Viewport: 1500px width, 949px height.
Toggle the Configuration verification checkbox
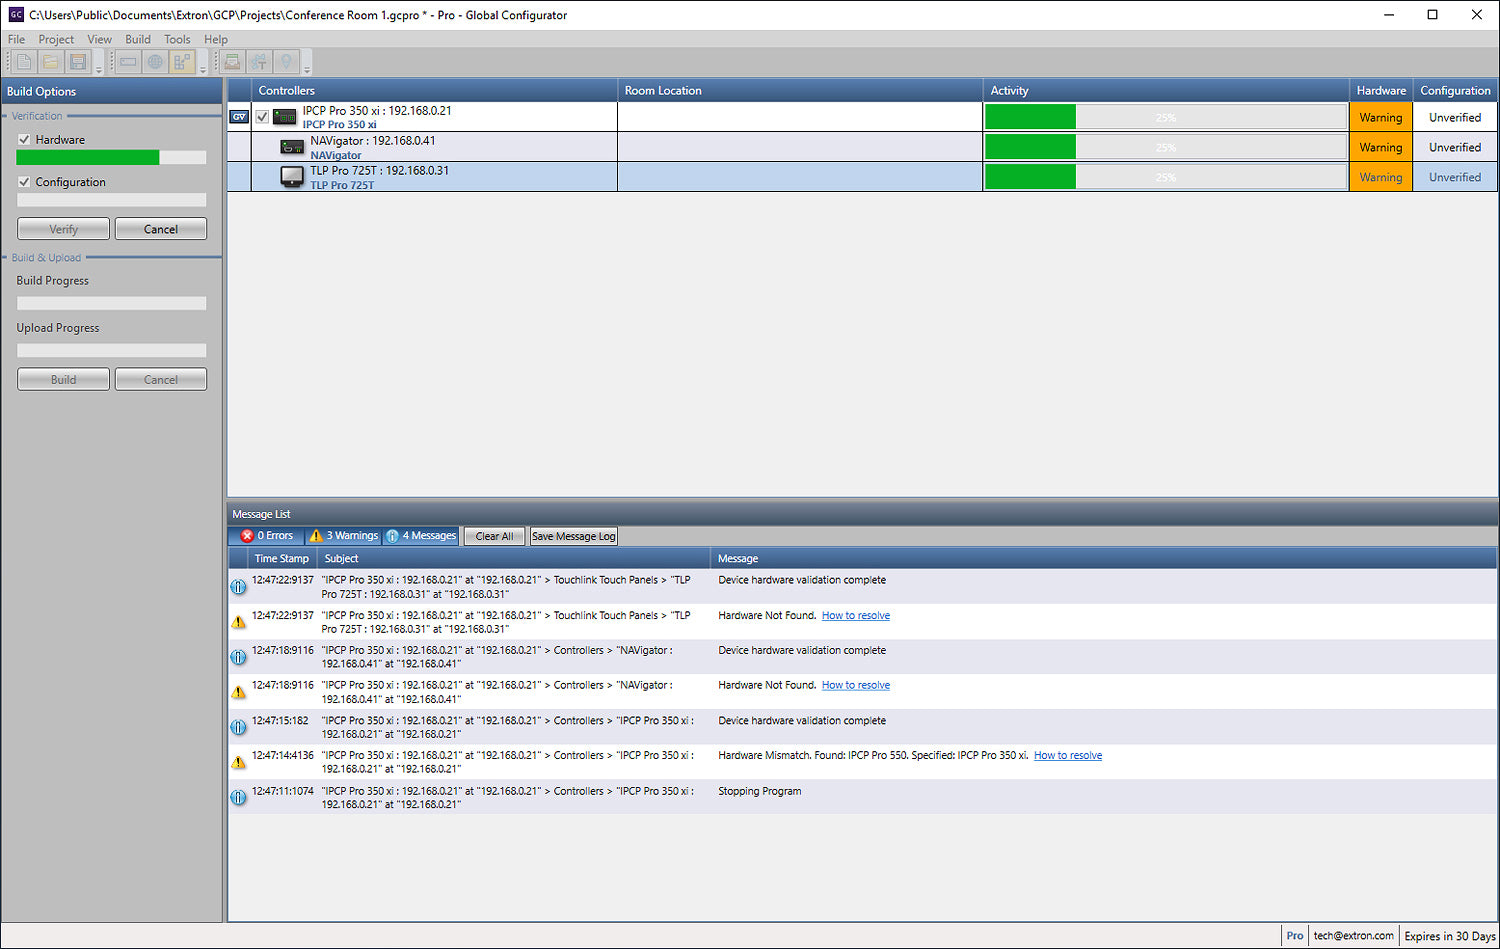(24, 182)
